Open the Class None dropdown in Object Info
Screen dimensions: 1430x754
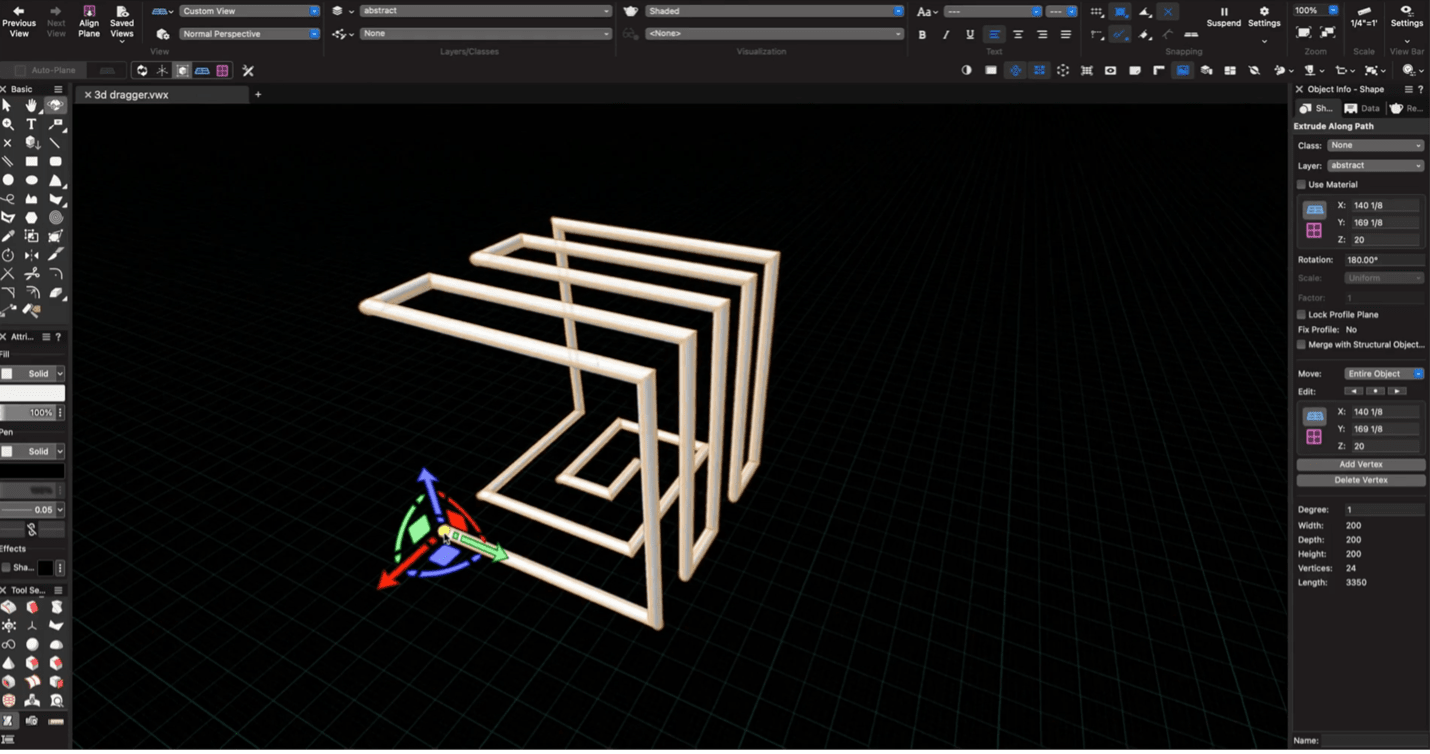(x=1376, y=146)
